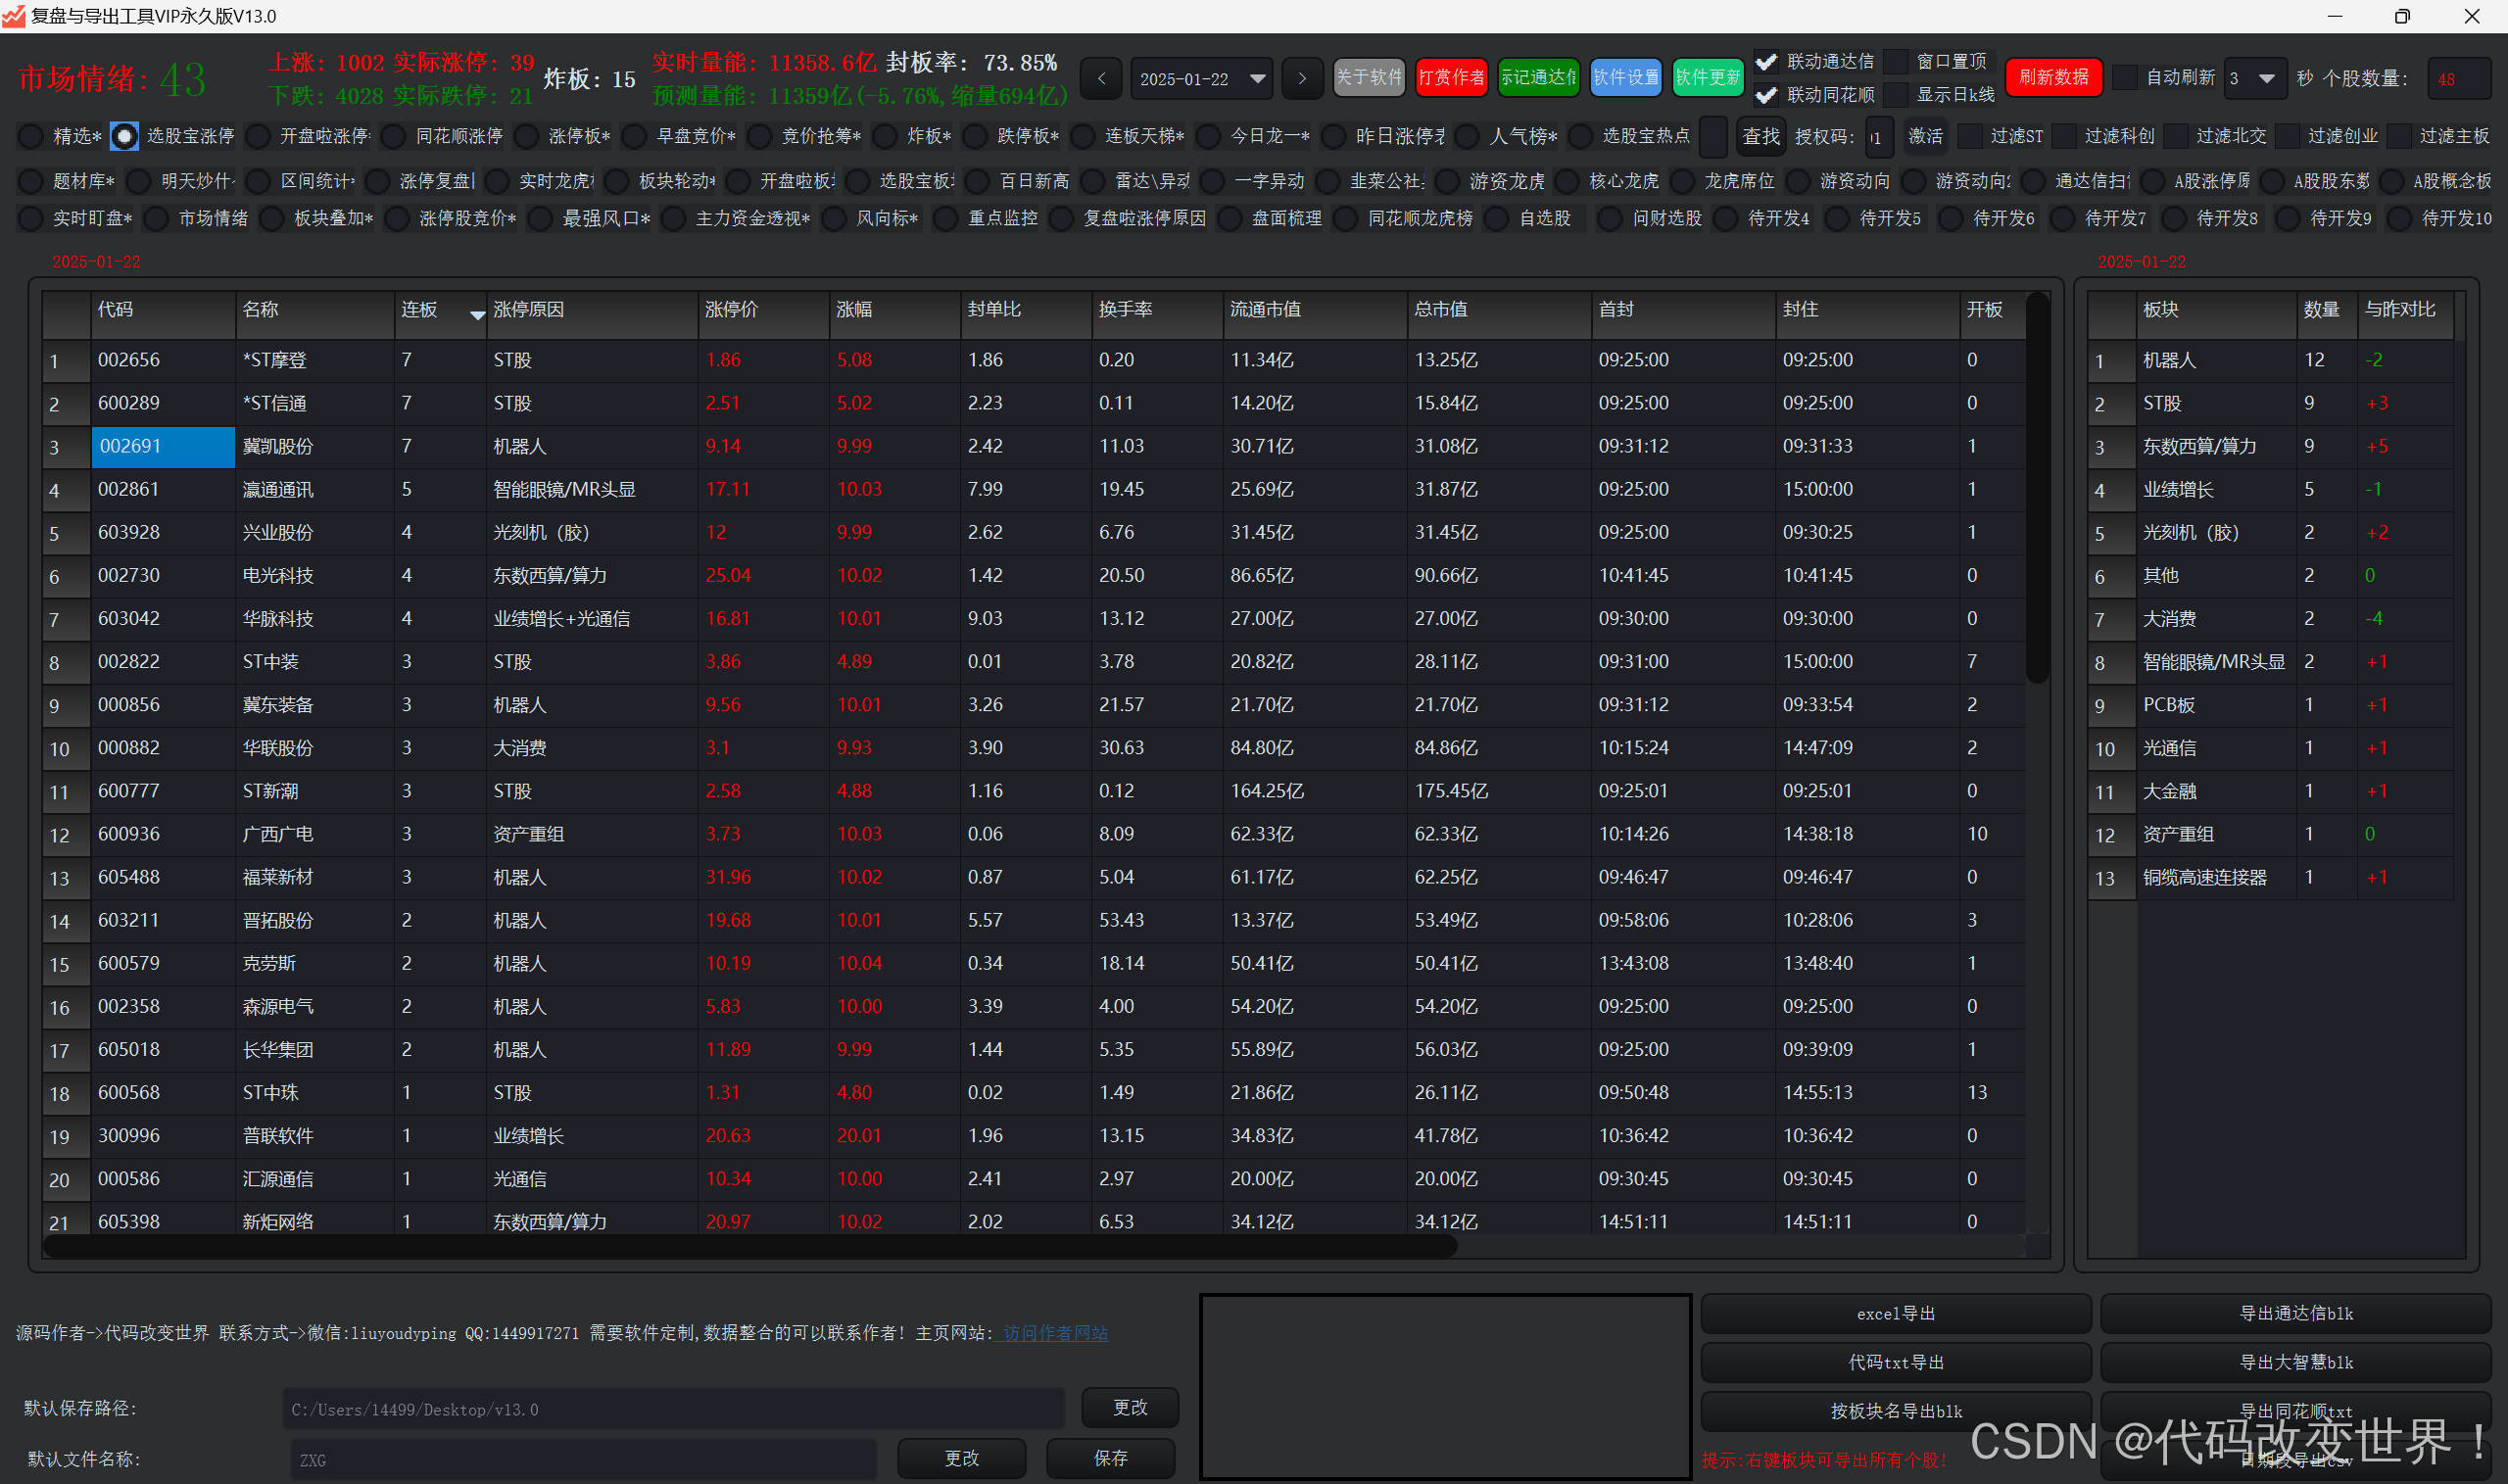This screenshot has width=2508, height=1484.
Task: Go to next date with right arrow
Action: pyautogui.click(x=1301, y=78)
